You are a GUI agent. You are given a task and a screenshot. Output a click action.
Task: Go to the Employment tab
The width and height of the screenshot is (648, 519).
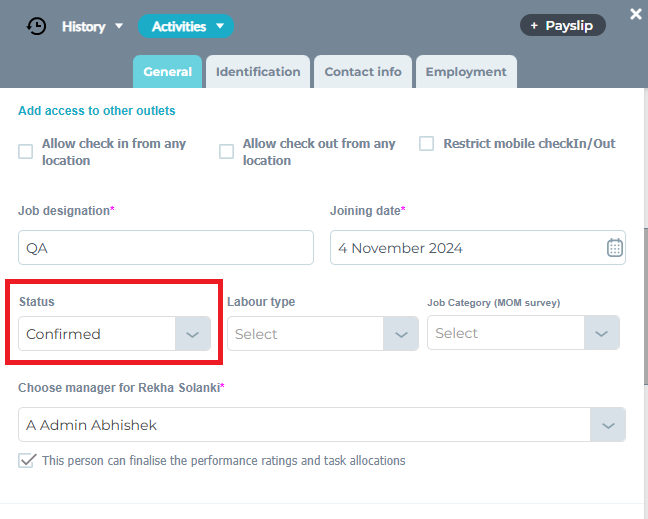(x=466, y=72)
